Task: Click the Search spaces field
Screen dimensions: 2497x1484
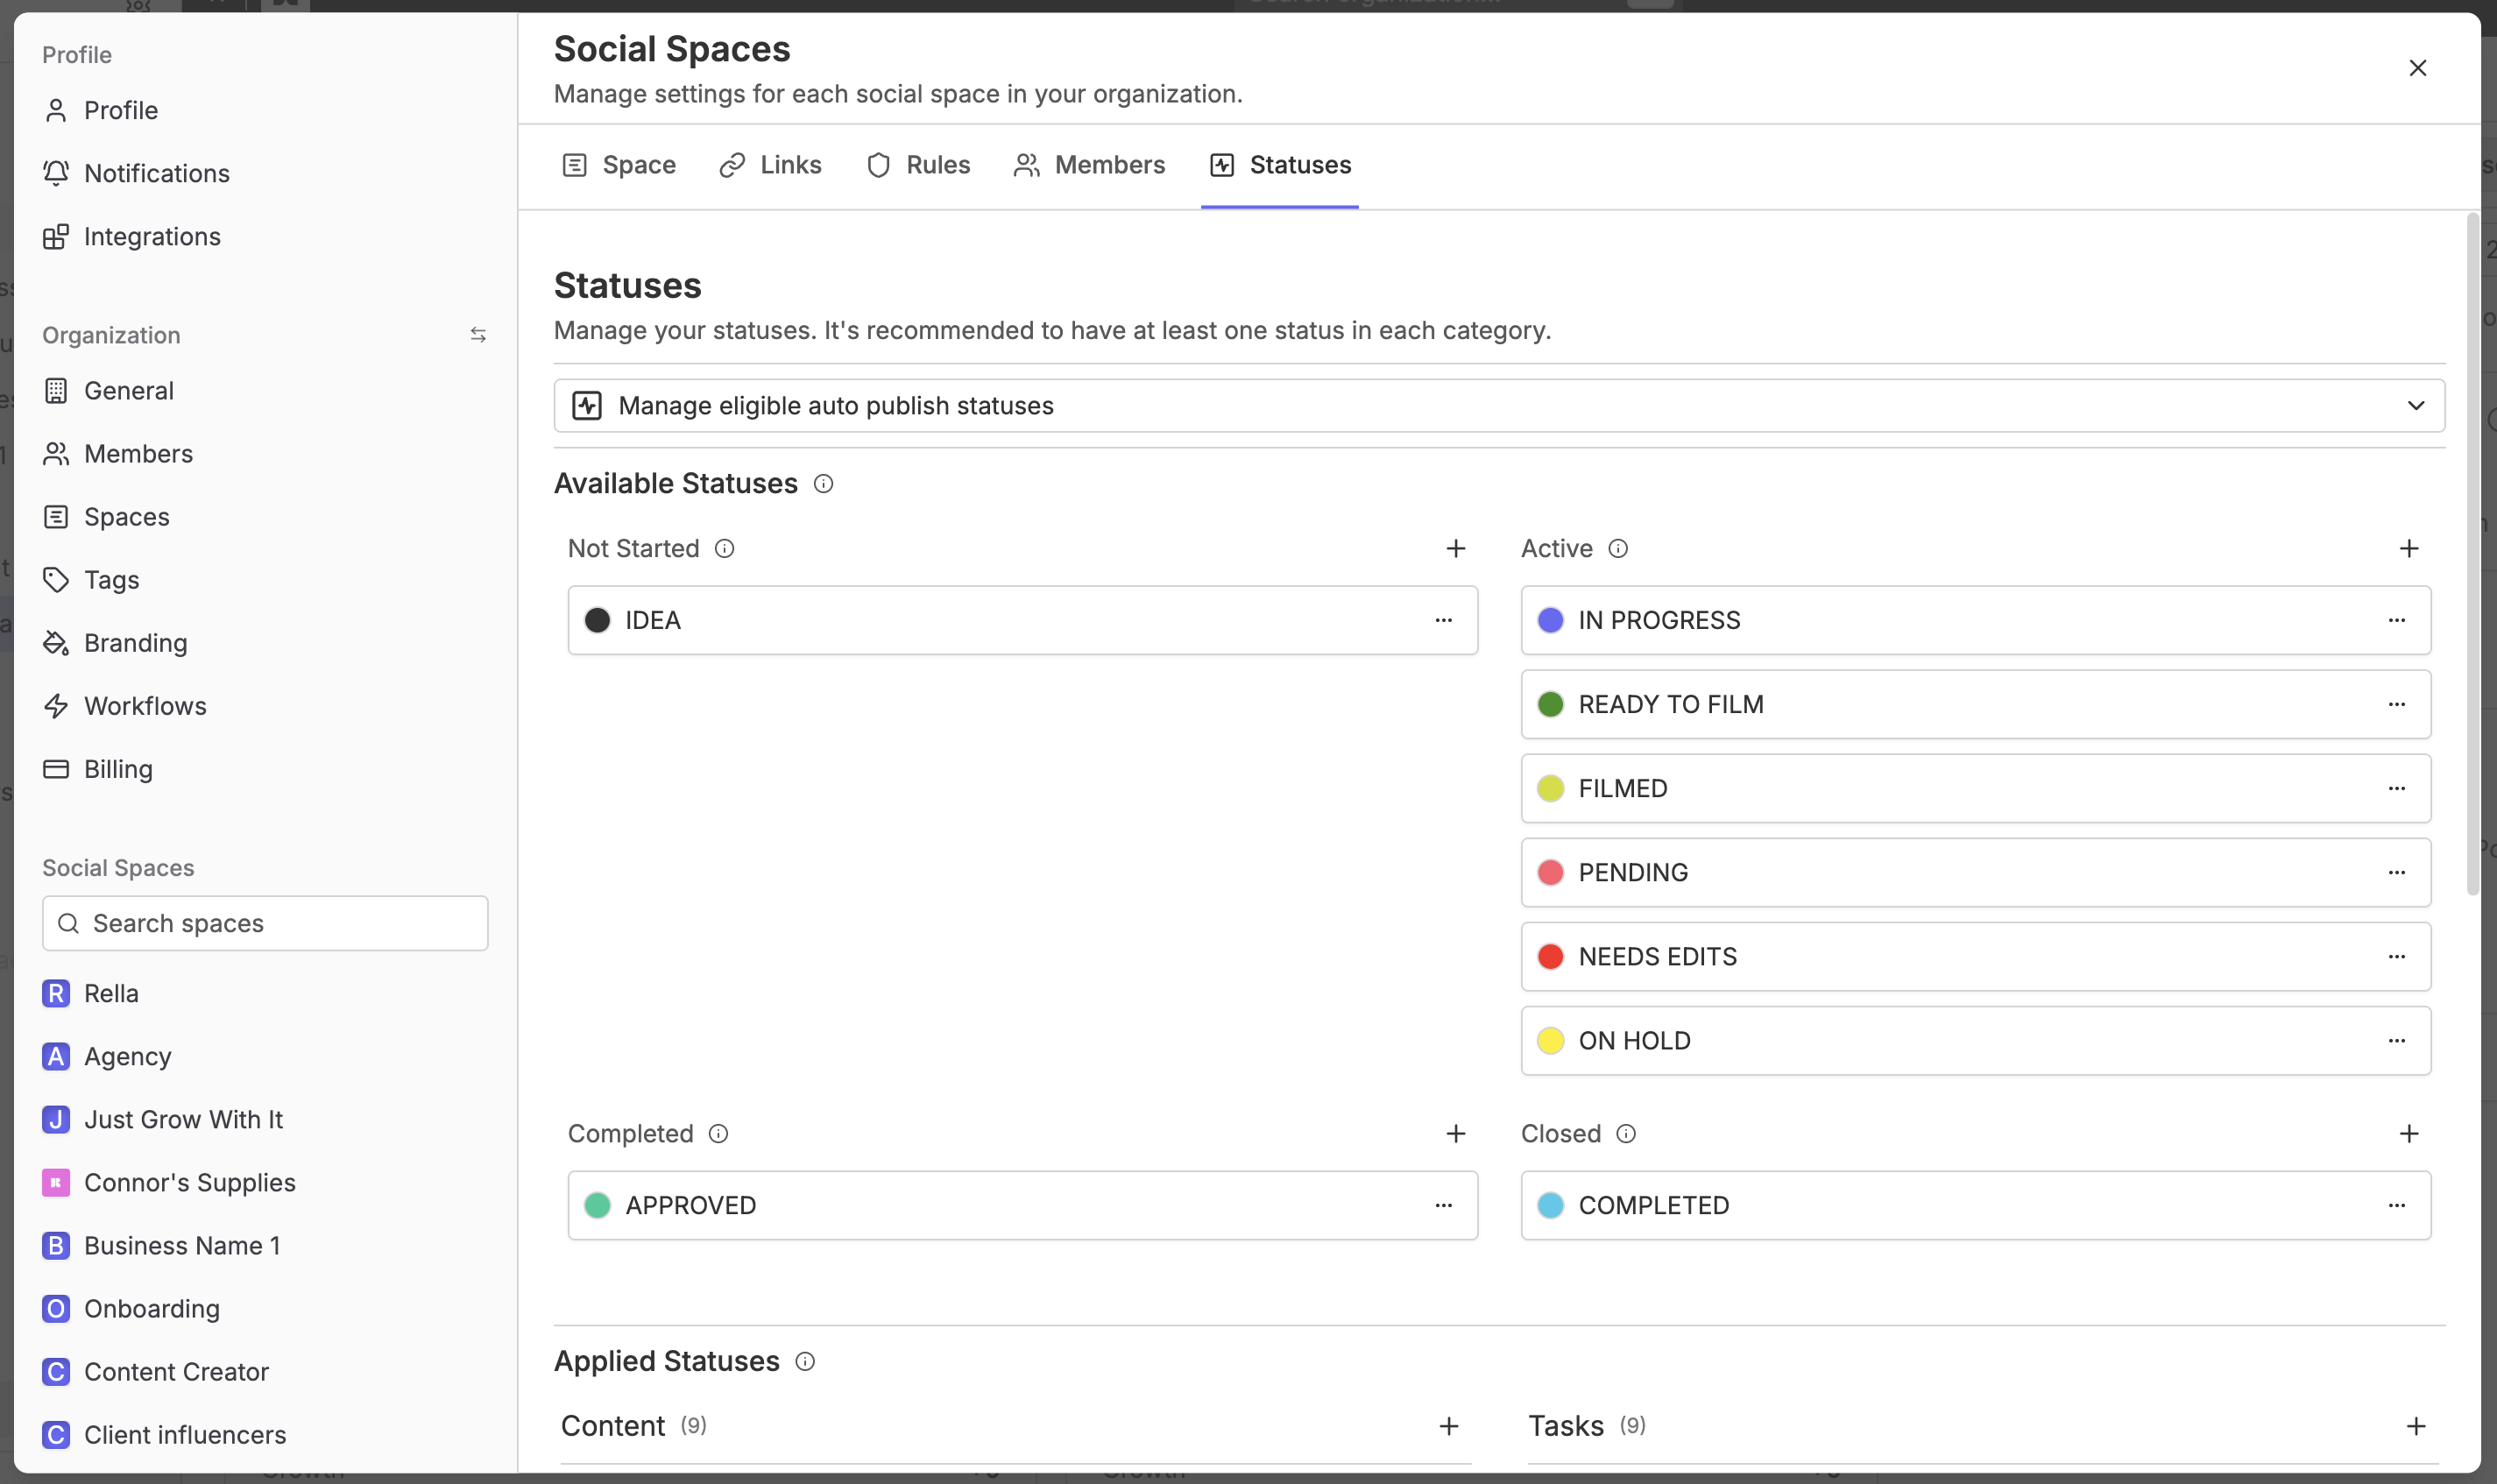Action: pyautogui.click(x=264, y=923)
